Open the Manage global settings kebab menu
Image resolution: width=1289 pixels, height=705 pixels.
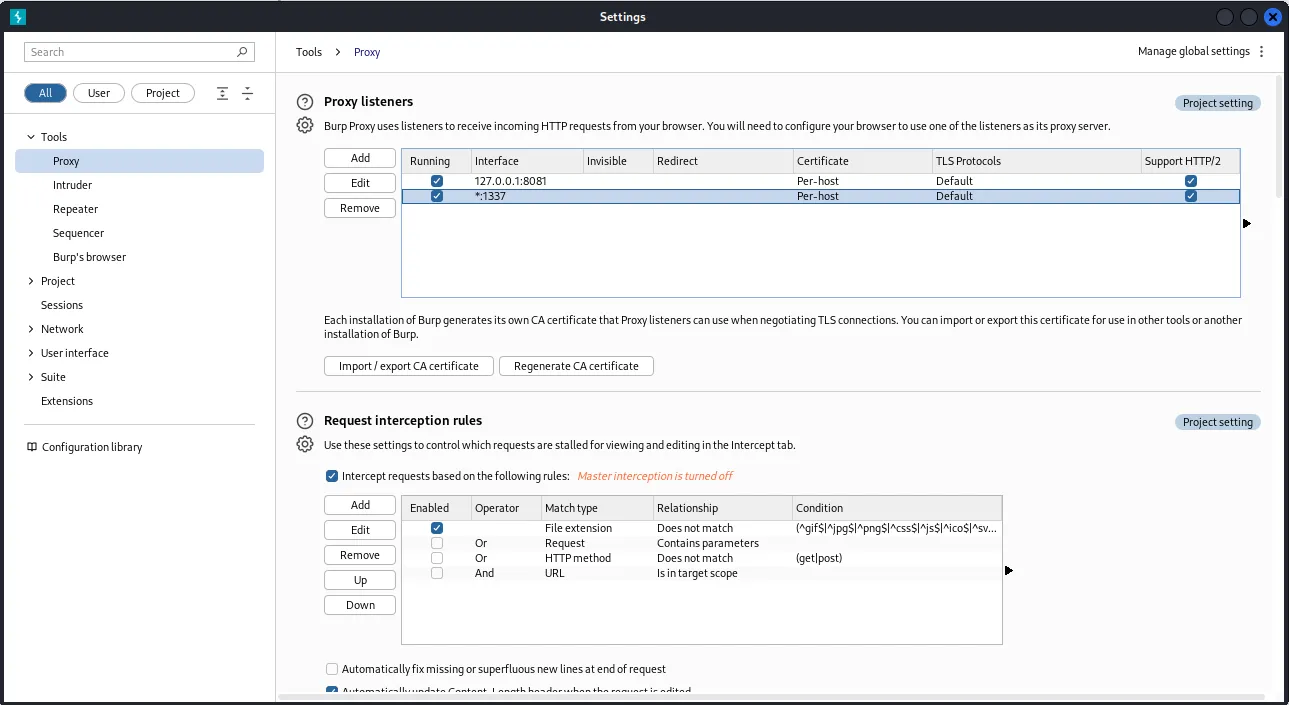tap(1261, 52)
